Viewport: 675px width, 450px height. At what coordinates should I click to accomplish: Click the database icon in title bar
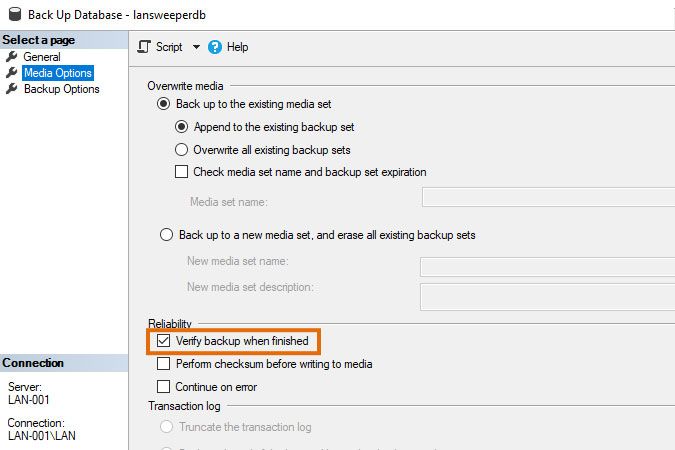tap(13, 15)
